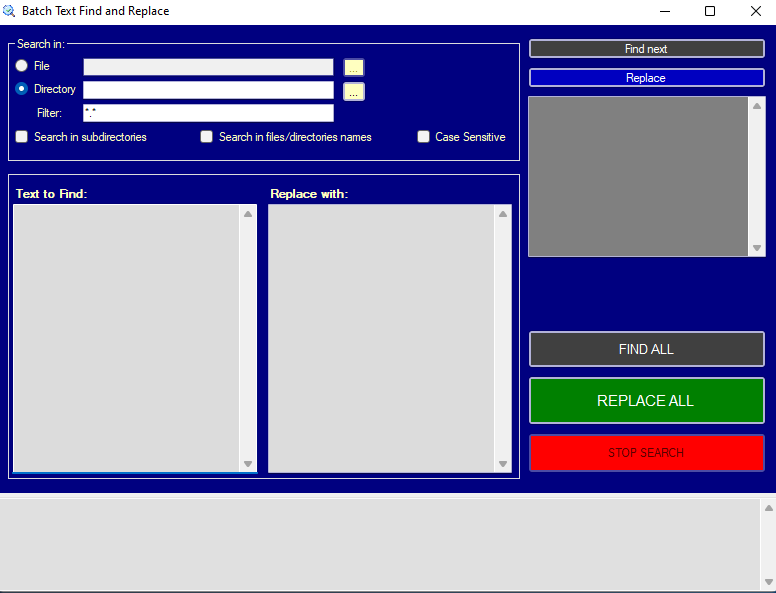Select the Directory radio button
The image size is (776, 593).
point(22,89)
